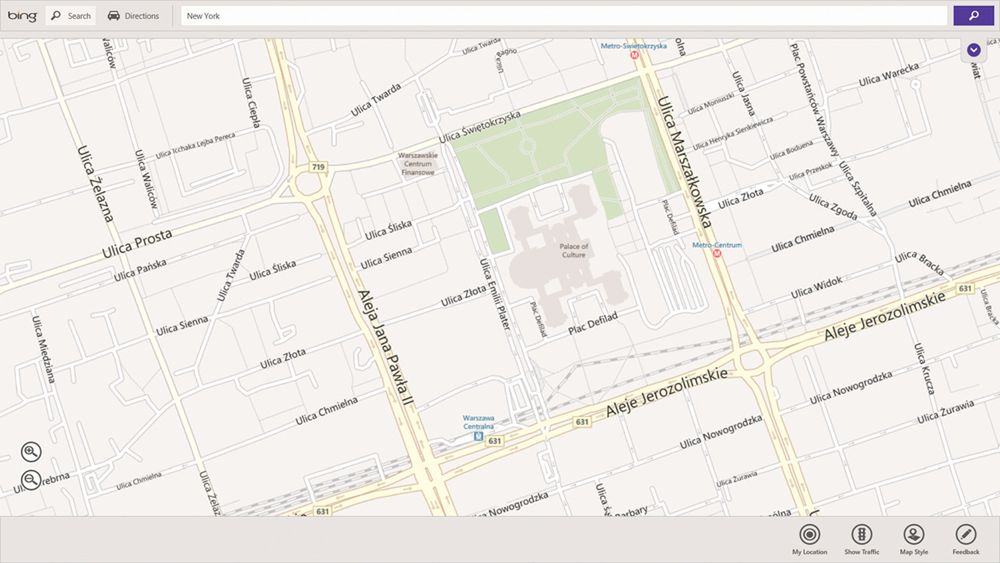Click the Ulica Miedziana label
1000x563 pixels.
coord(44,349)
